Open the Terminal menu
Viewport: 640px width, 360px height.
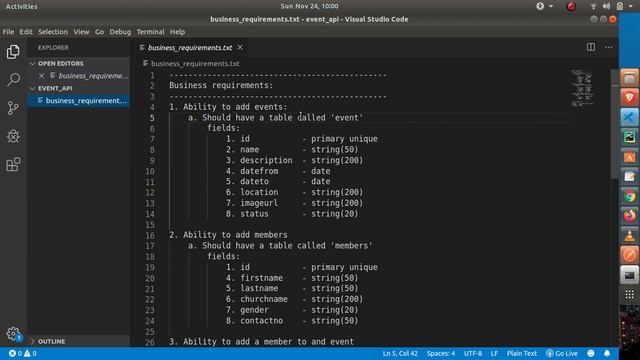pyautogui.click(x=150, y=32)
